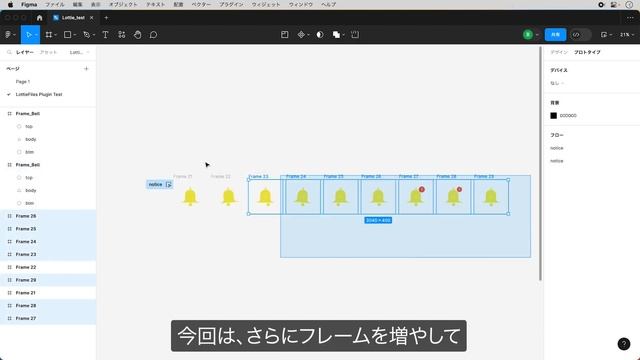Select the Frame 25 layer row

coord(48,229)
